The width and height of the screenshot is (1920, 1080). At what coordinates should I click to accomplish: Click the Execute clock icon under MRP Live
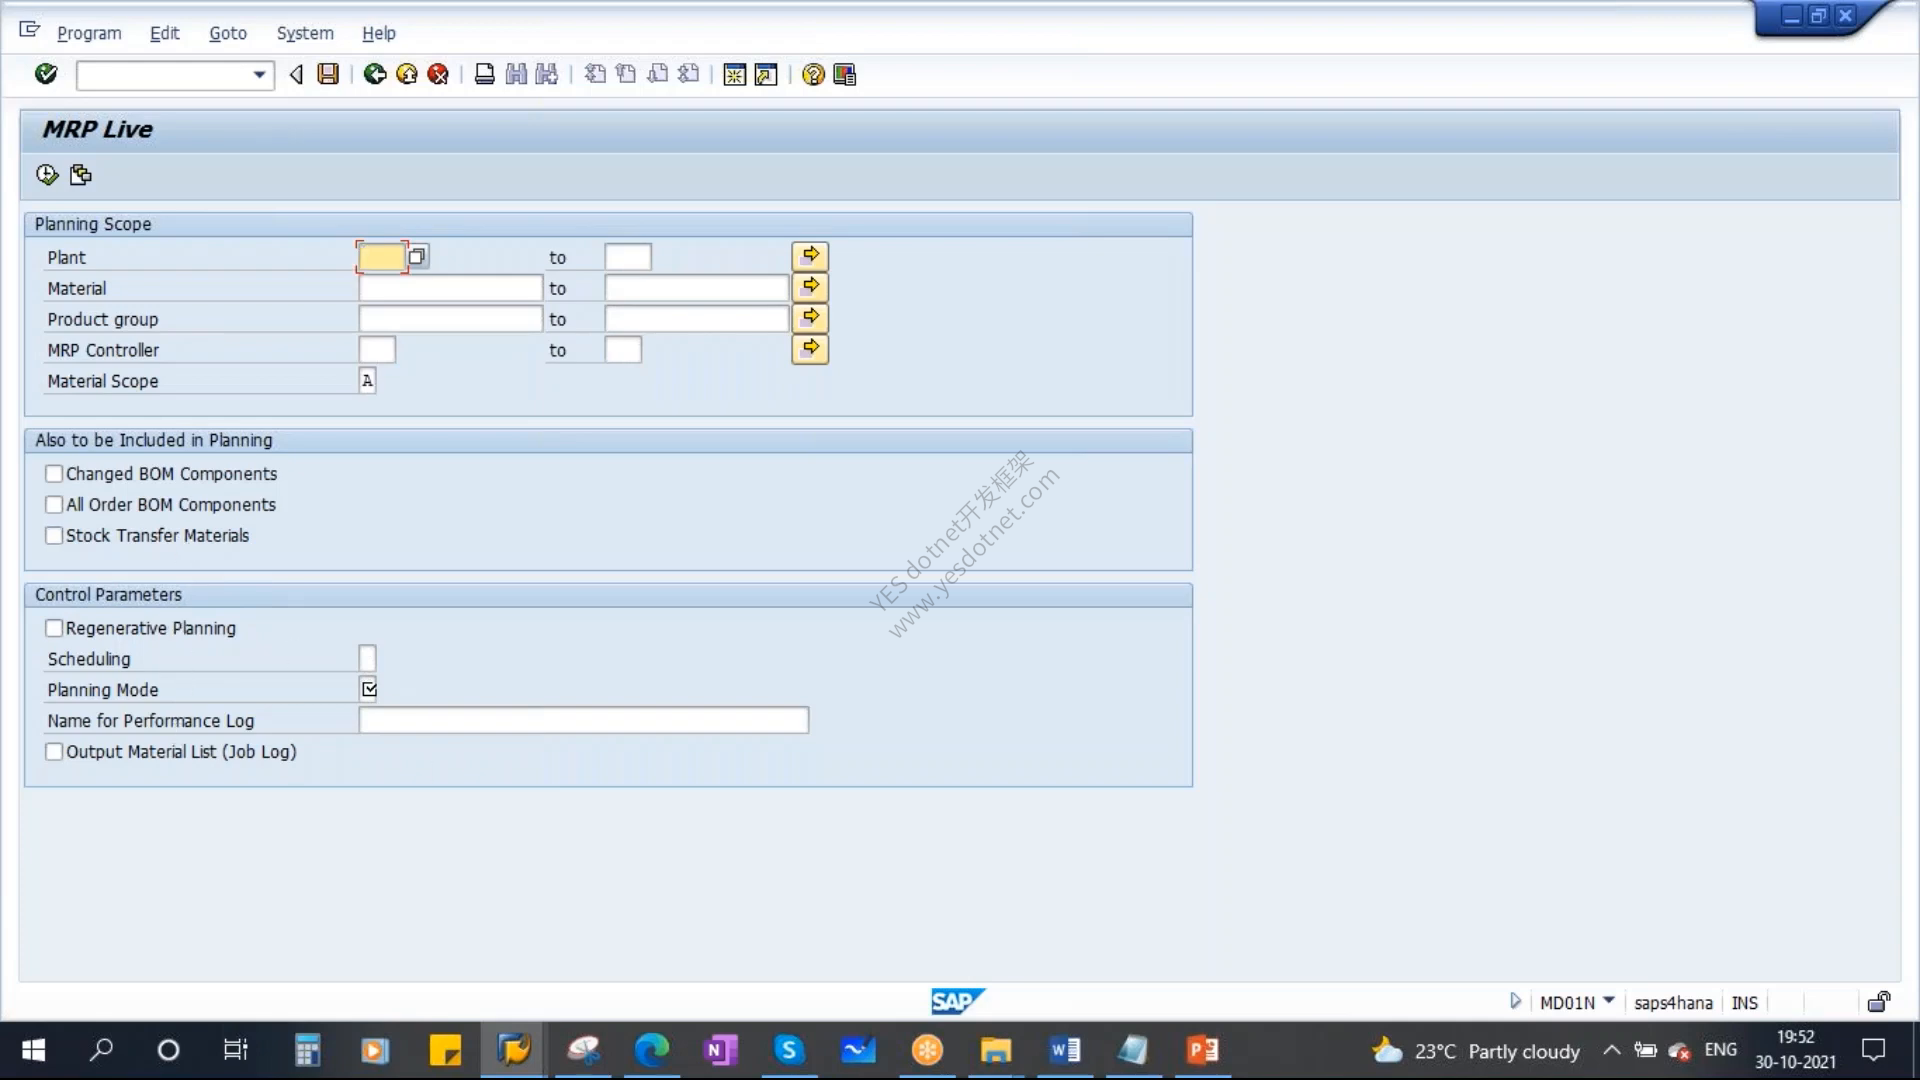click(x=47, y=175)
